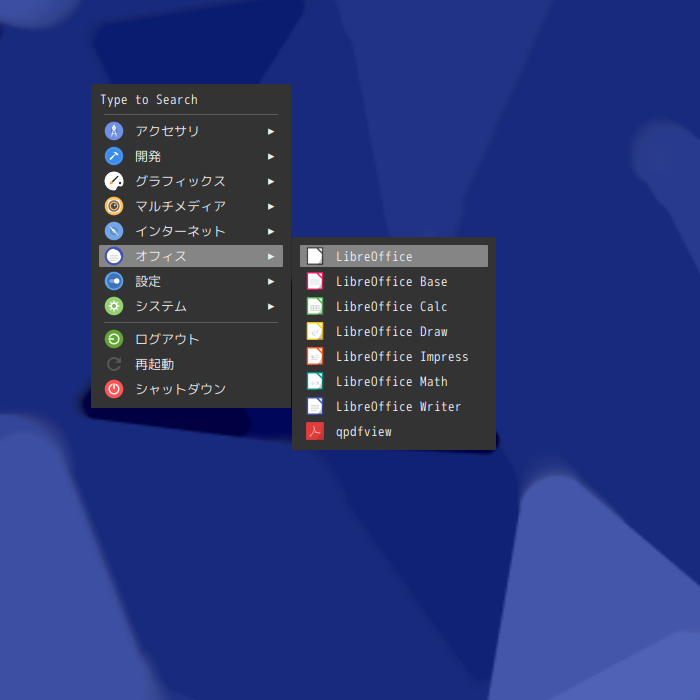
Task: Click the オフィス label text
Action: pos(161,256)
